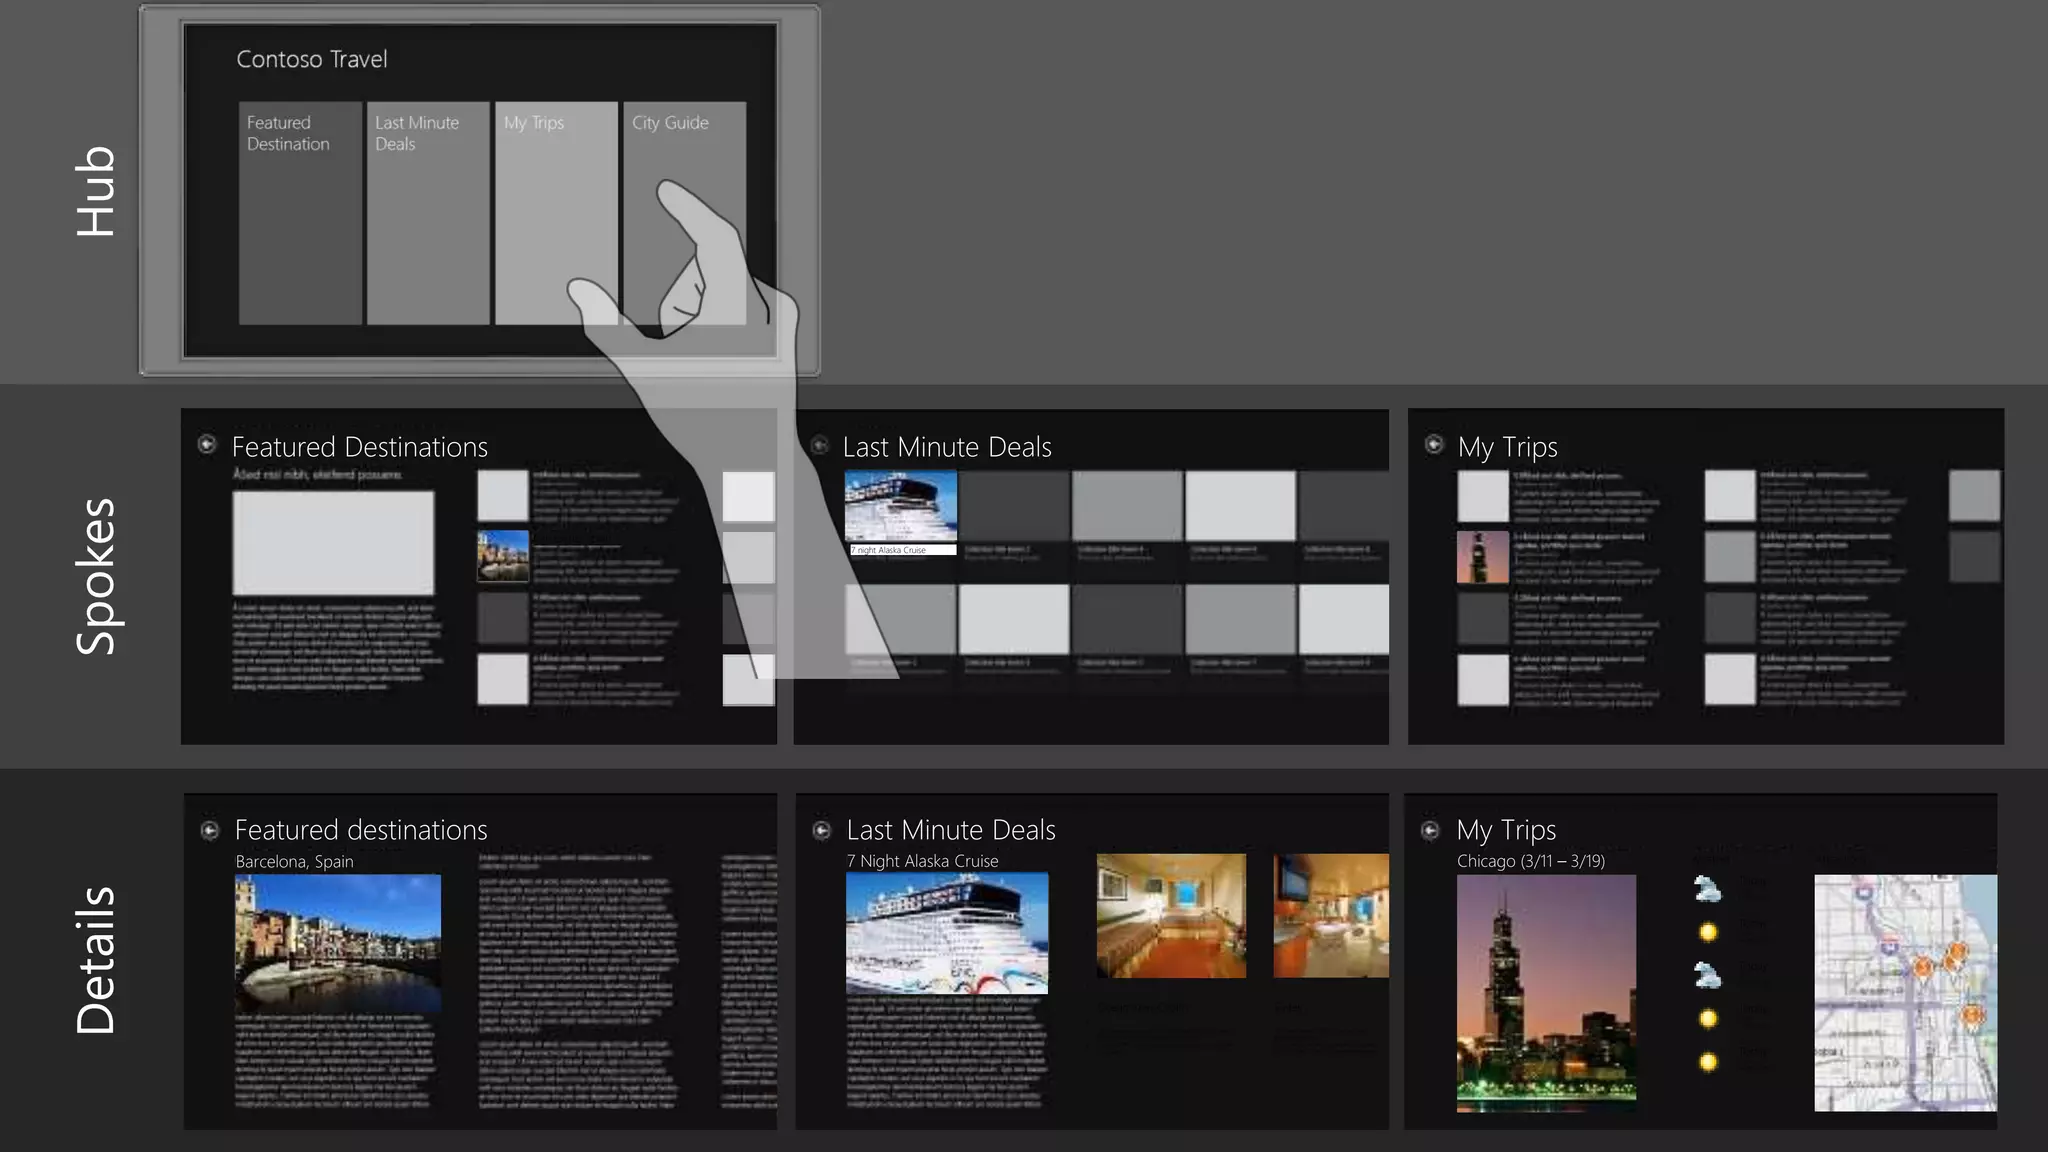
Task: Click the Chicago map with orange pins
Action: (x=1905, y=992)
